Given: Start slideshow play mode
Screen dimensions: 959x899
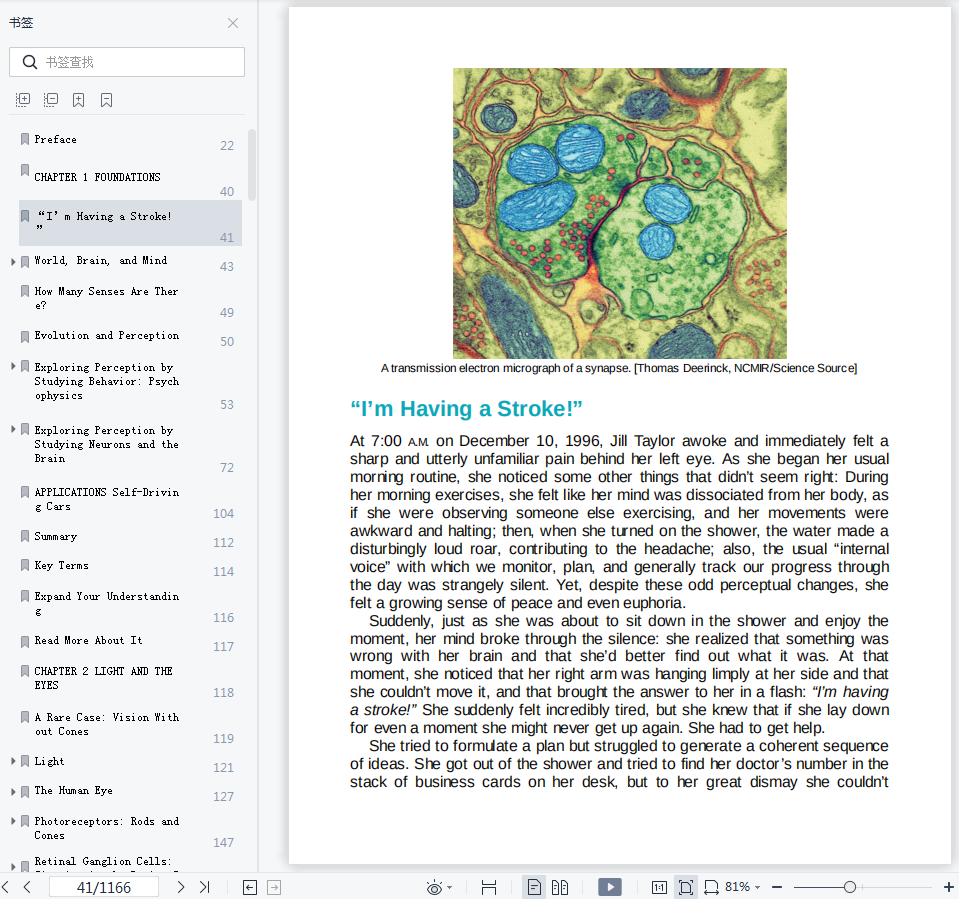Looking at the screenshot, I should (610, 887).
